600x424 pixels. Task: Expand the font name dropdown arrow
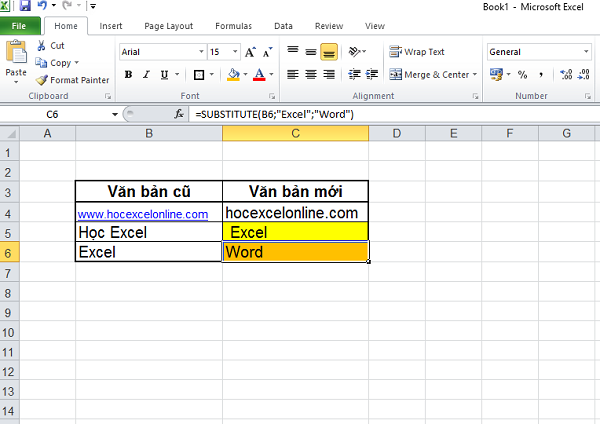click(x=201, y=52)
